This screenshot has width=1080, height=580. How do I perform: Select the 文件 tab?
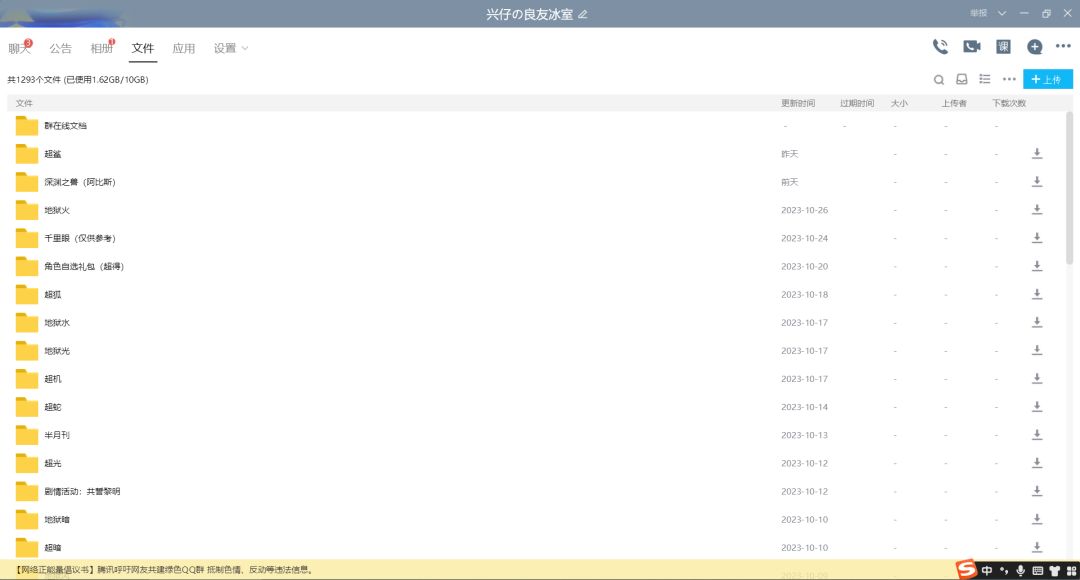coord(143,48)
